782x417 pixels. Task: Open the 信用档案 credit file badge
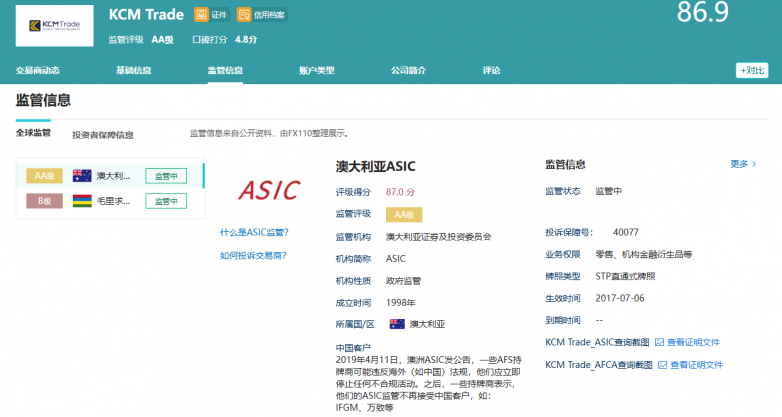pos(261,14)
